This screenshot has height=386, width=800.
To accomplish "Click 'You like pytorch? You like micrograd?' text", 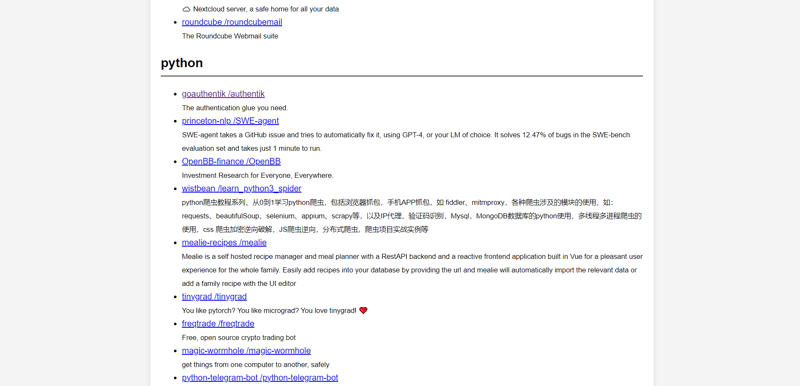I will [x=269, y=311].
